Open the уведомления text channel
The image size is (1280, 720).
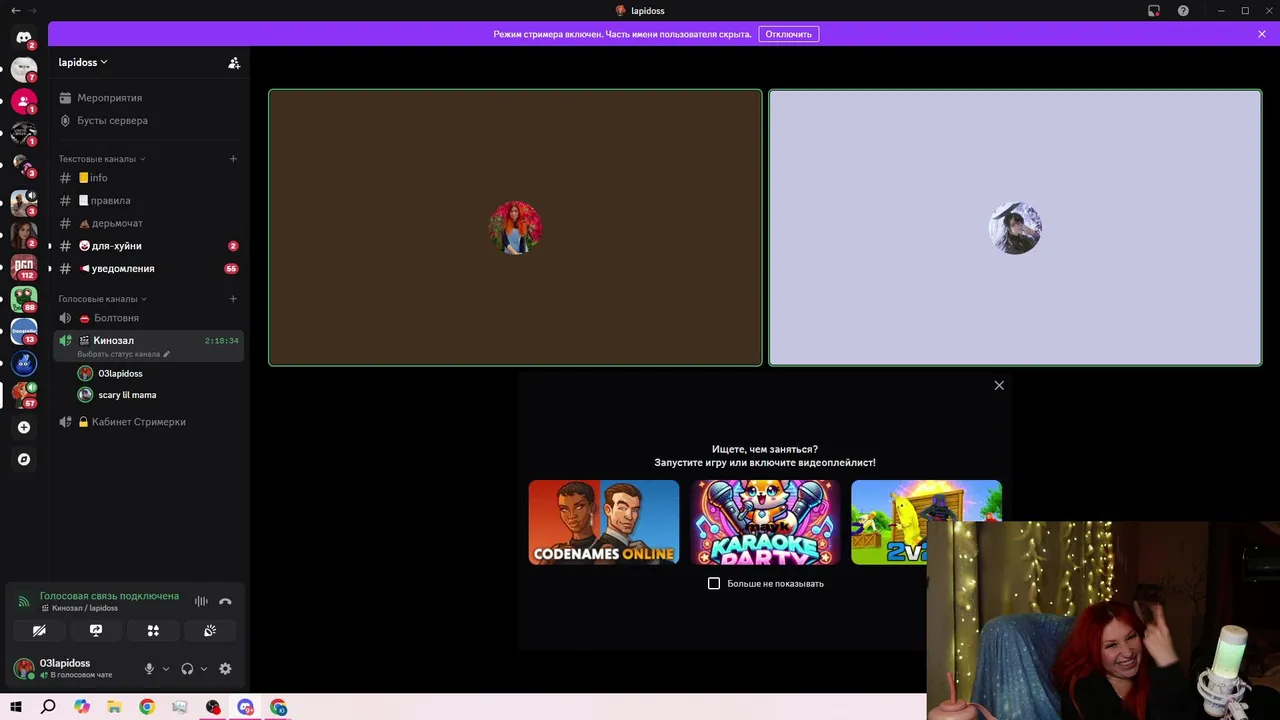tap(148, 268)
